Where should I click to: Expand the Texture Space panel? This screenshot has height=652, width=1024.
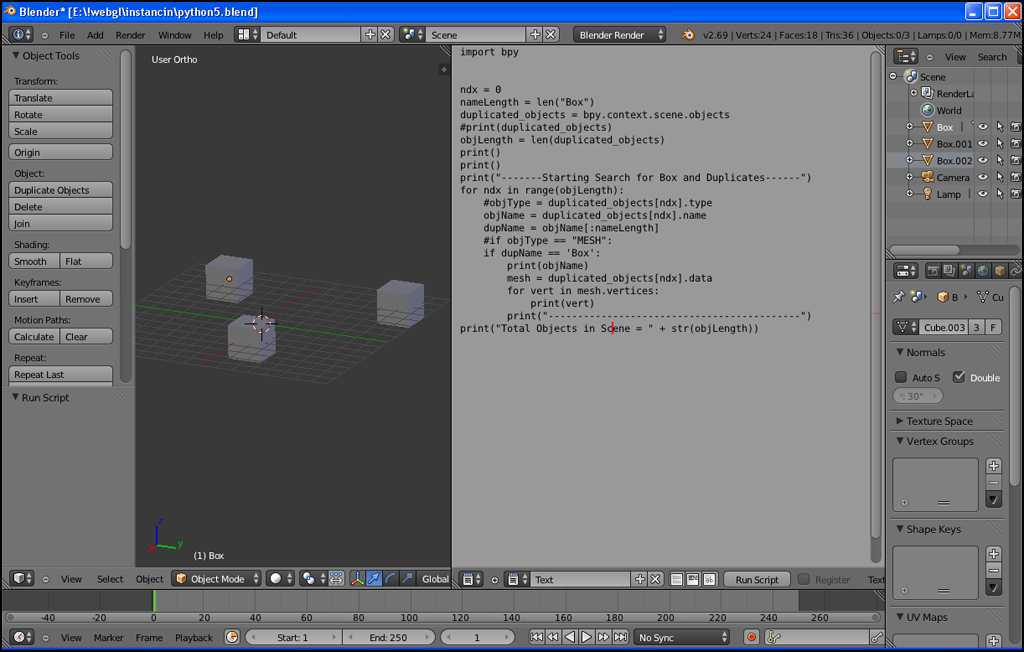[x=900, y=421]
